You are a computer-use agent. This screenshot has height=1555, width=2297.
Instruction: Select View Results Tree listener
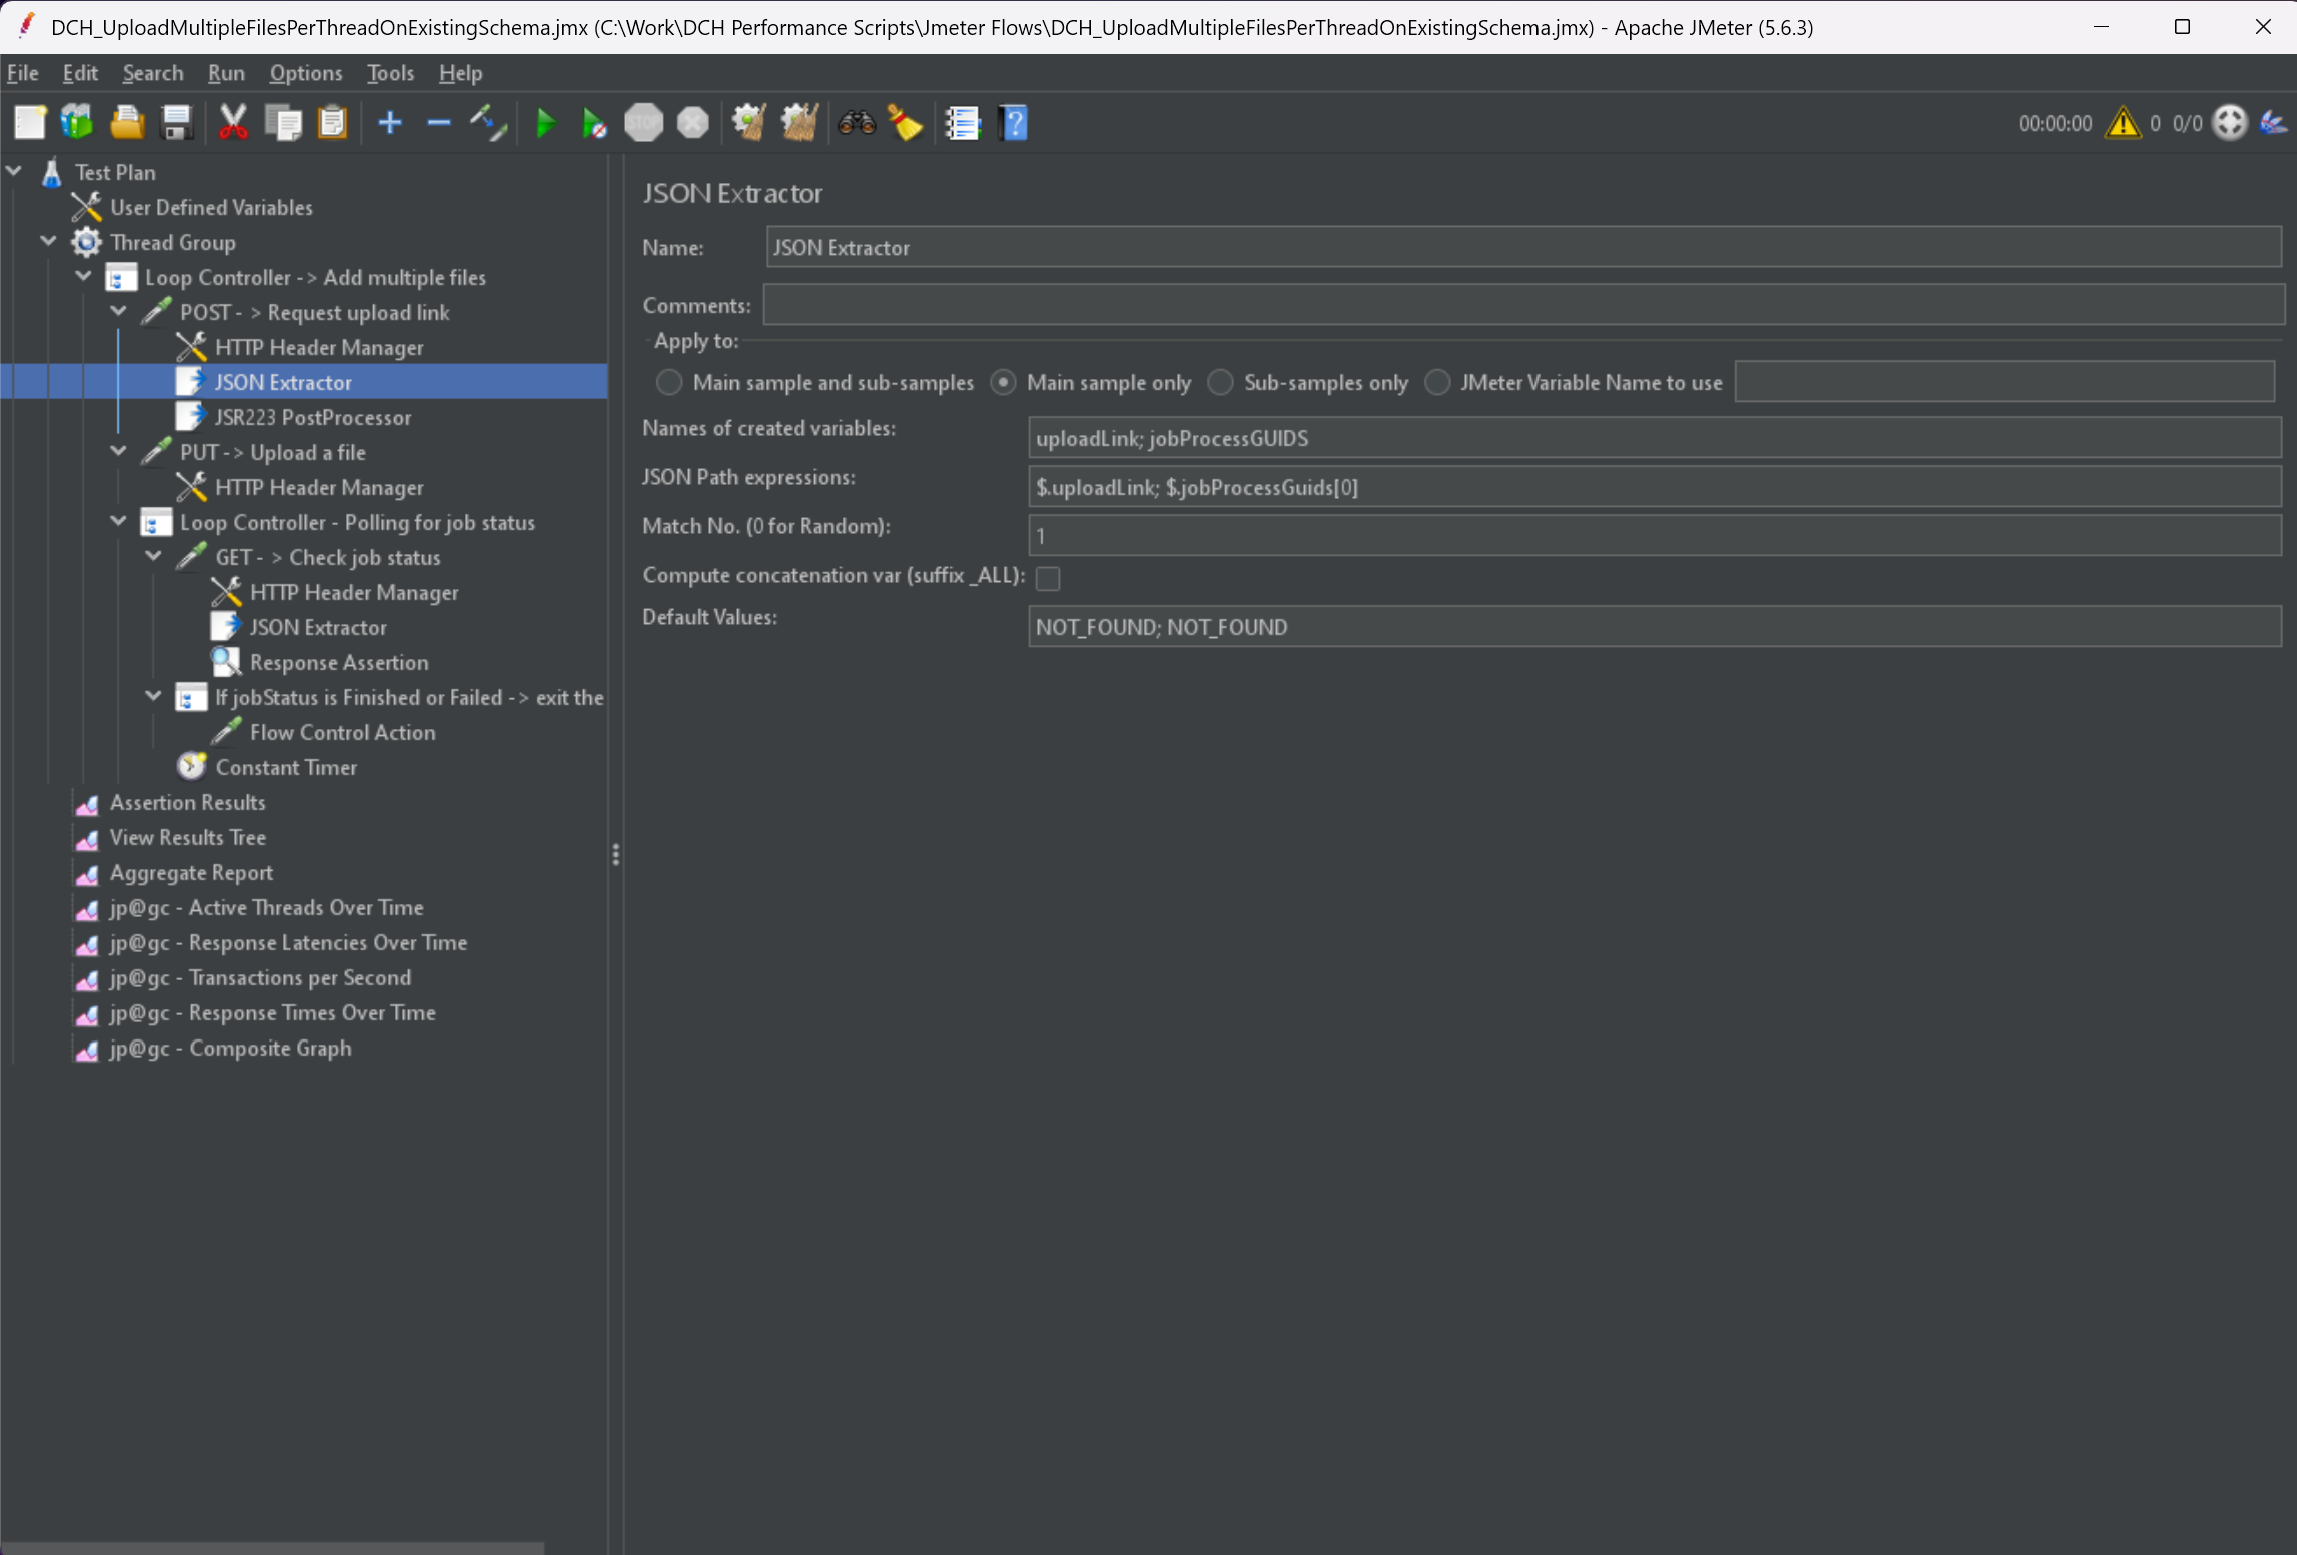pos(187,837)
